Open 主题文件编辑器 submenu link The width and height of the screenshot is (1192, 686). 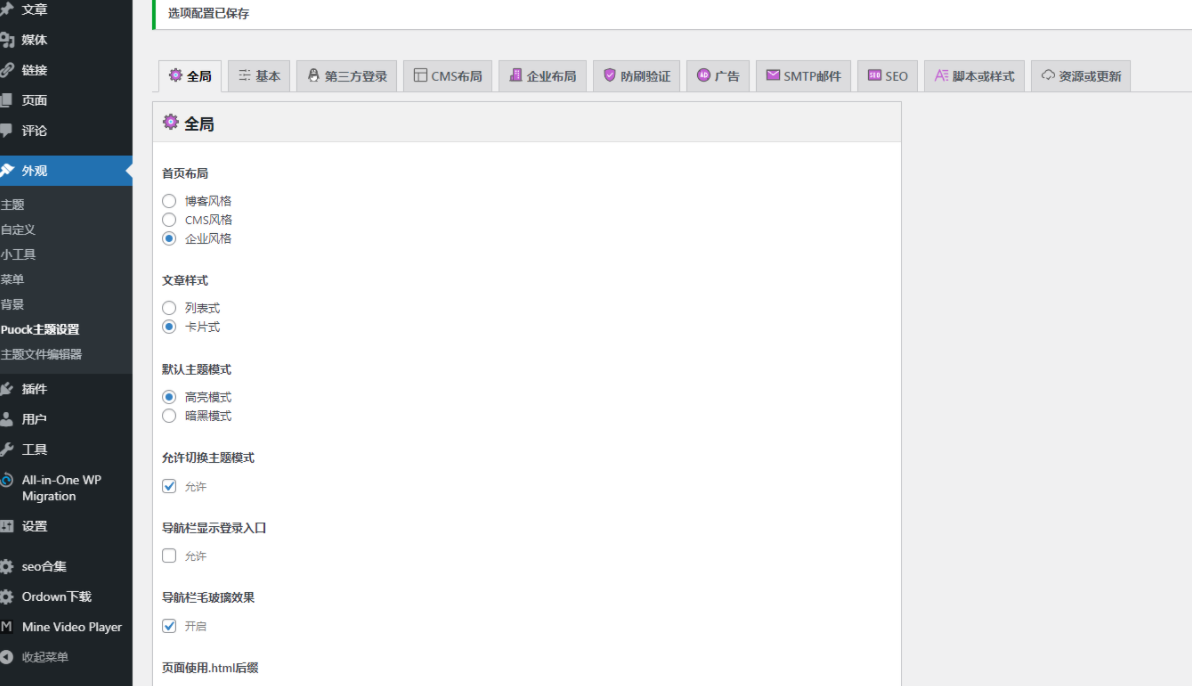coord(41,354)
